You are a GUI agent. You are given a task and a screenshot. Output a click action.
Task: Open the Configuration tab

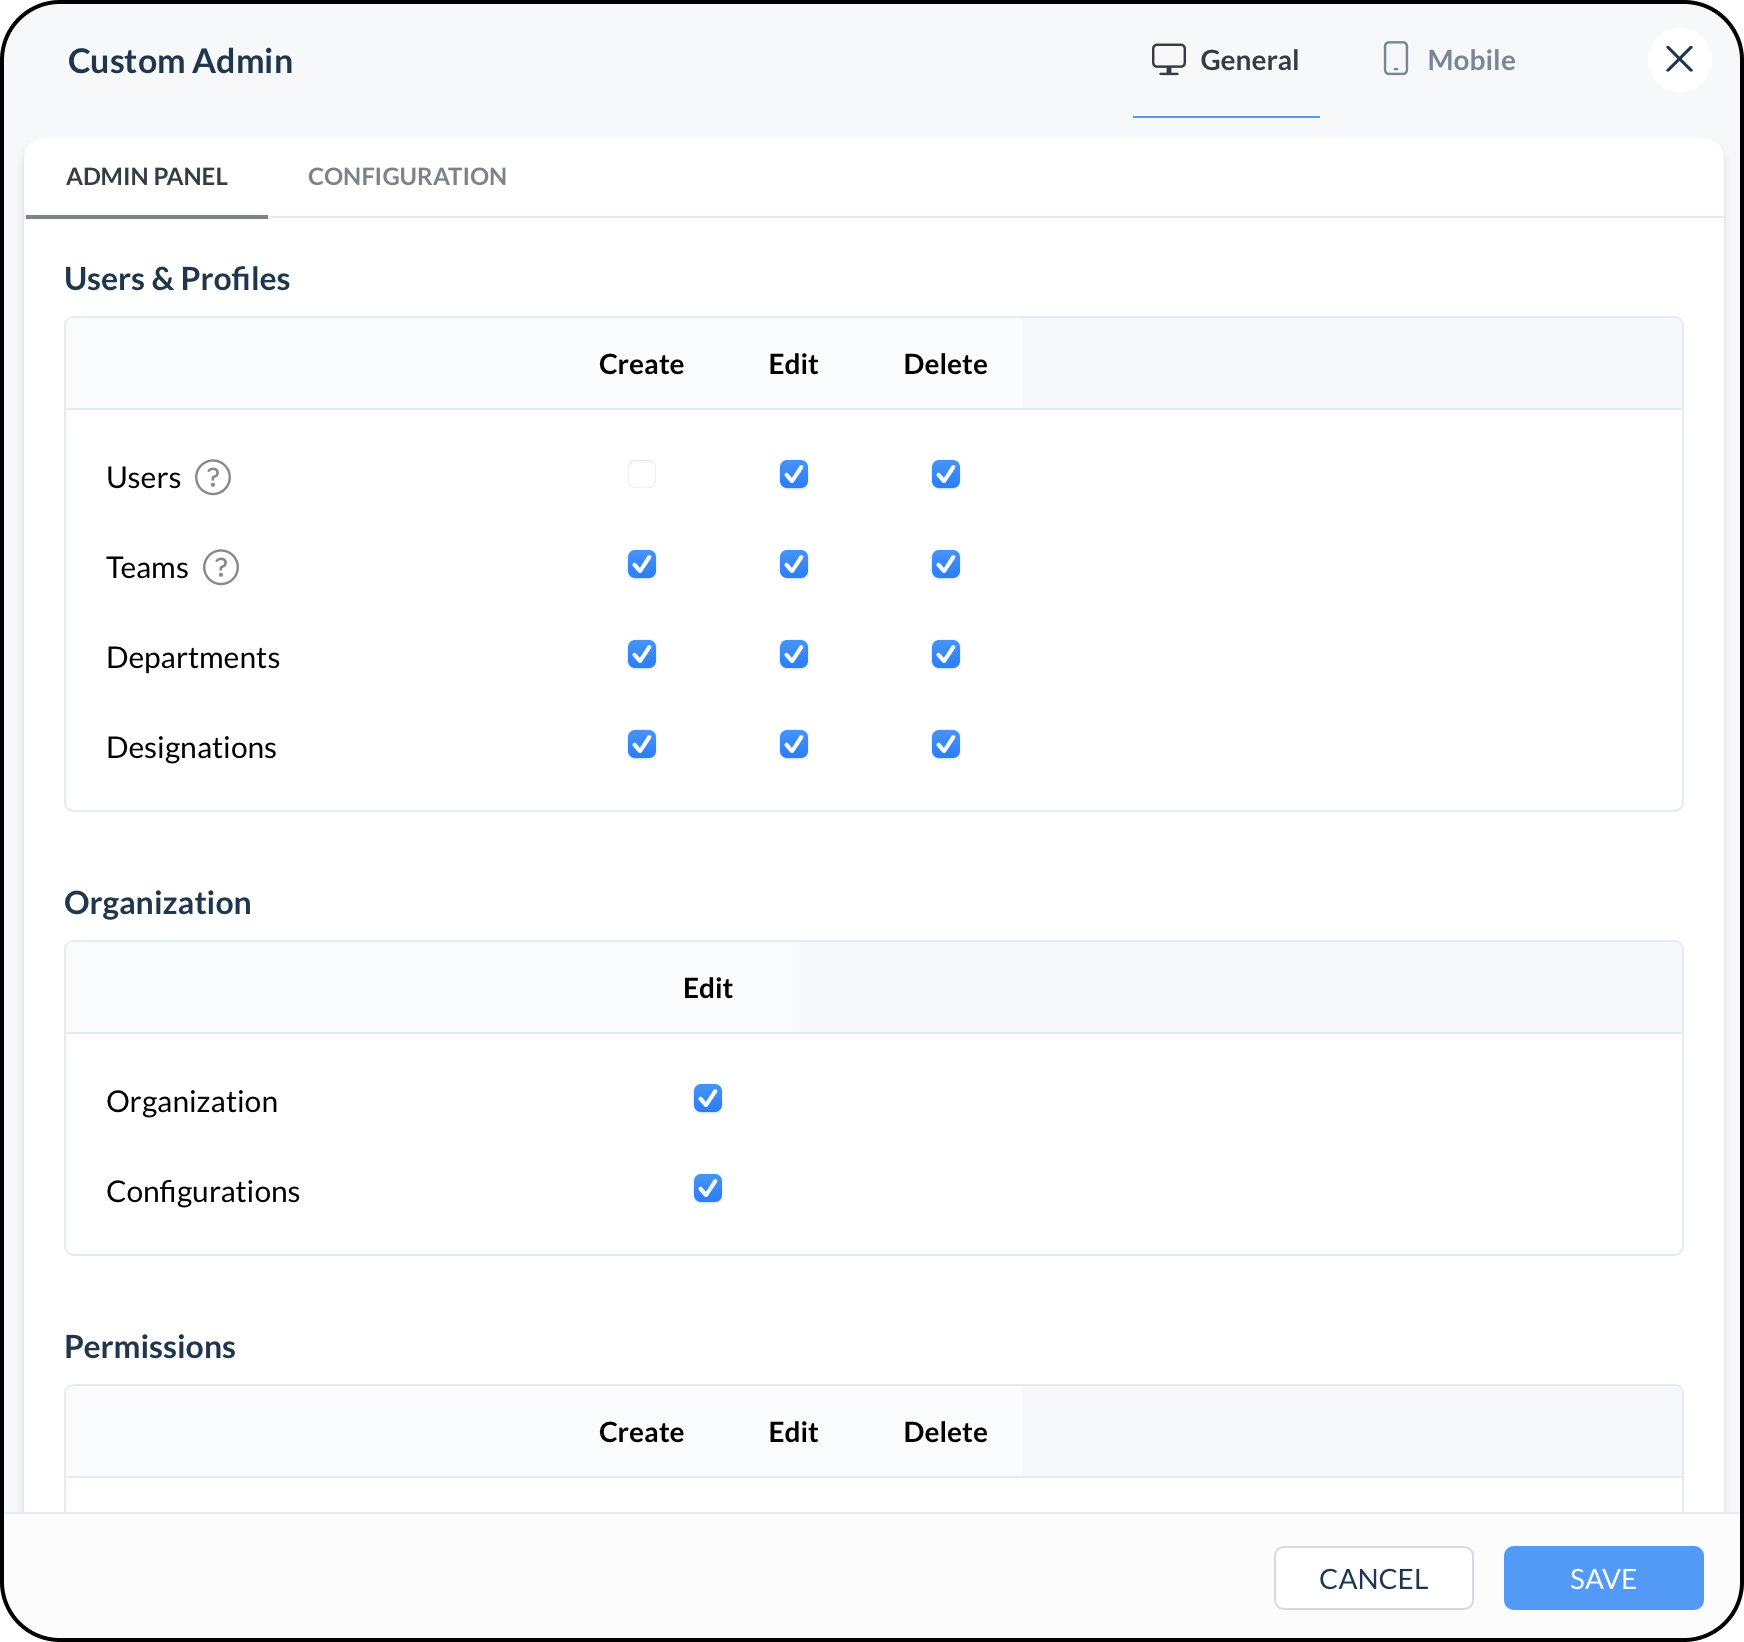[407, 177]
